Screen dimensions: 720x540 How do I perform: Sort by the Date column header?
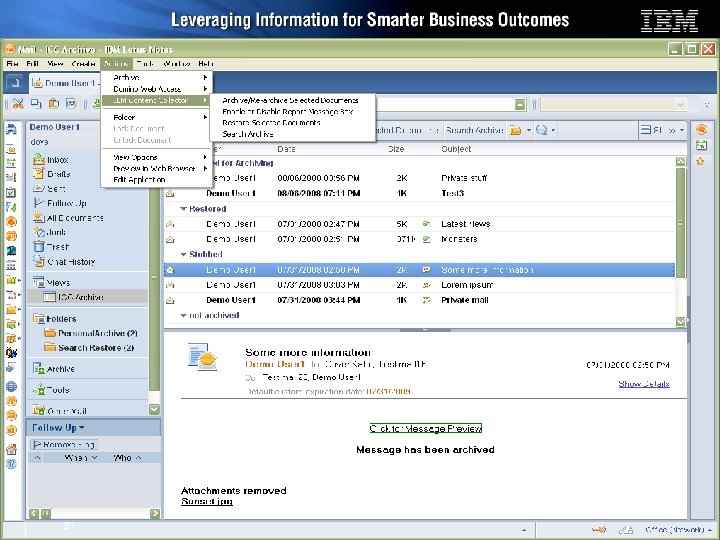[x=286, y=149]
